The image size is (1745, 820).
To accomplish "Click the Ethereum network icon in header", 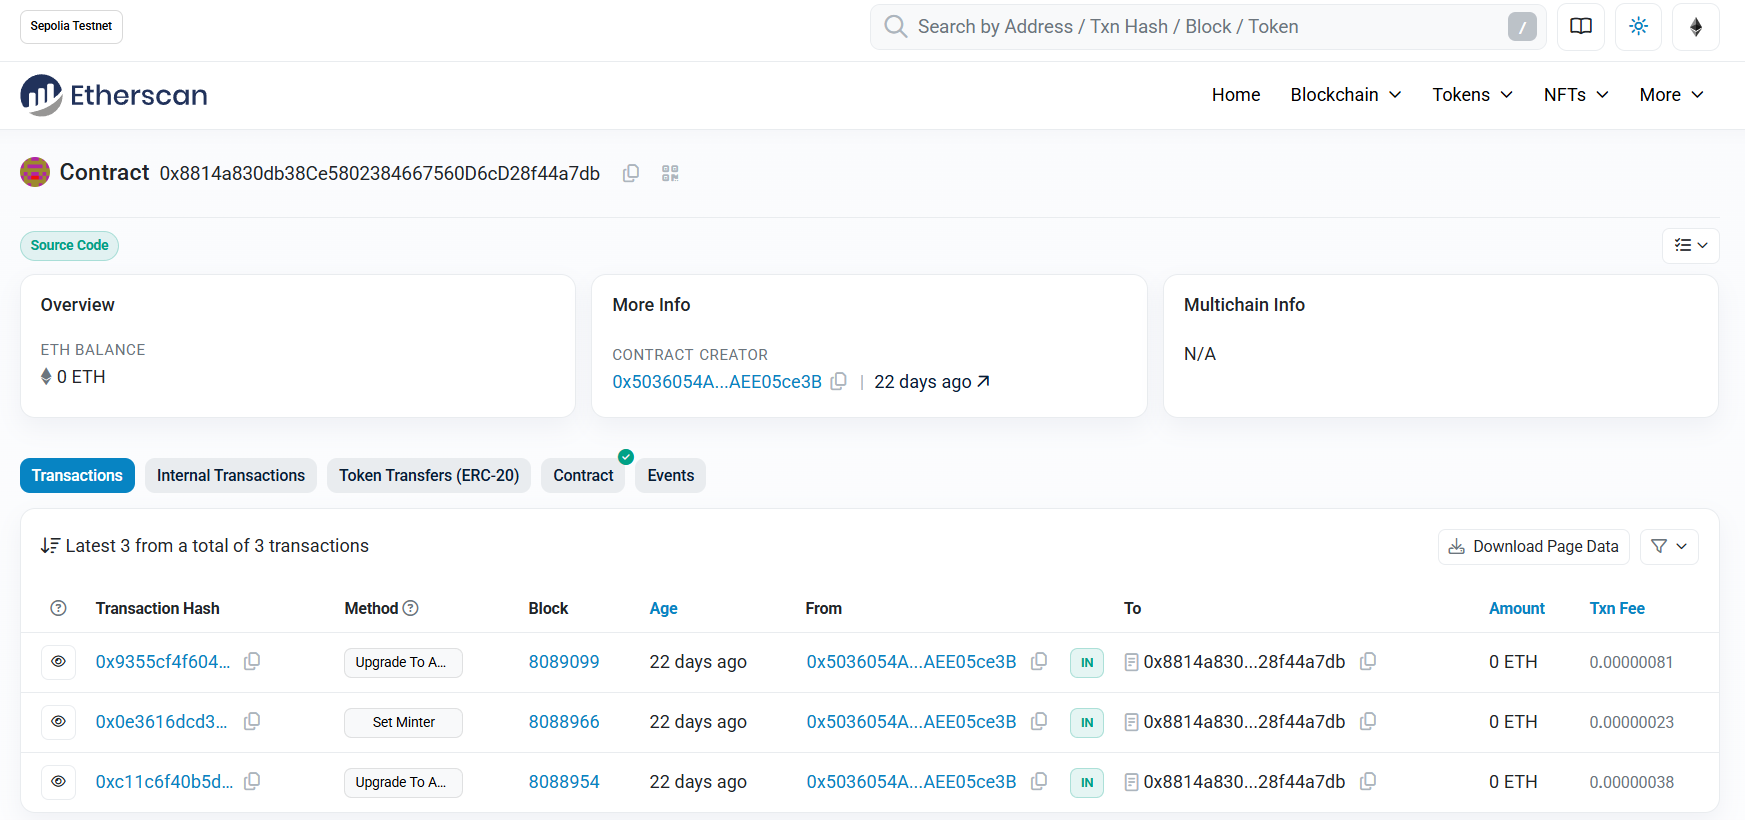I will pos(1695,27).
